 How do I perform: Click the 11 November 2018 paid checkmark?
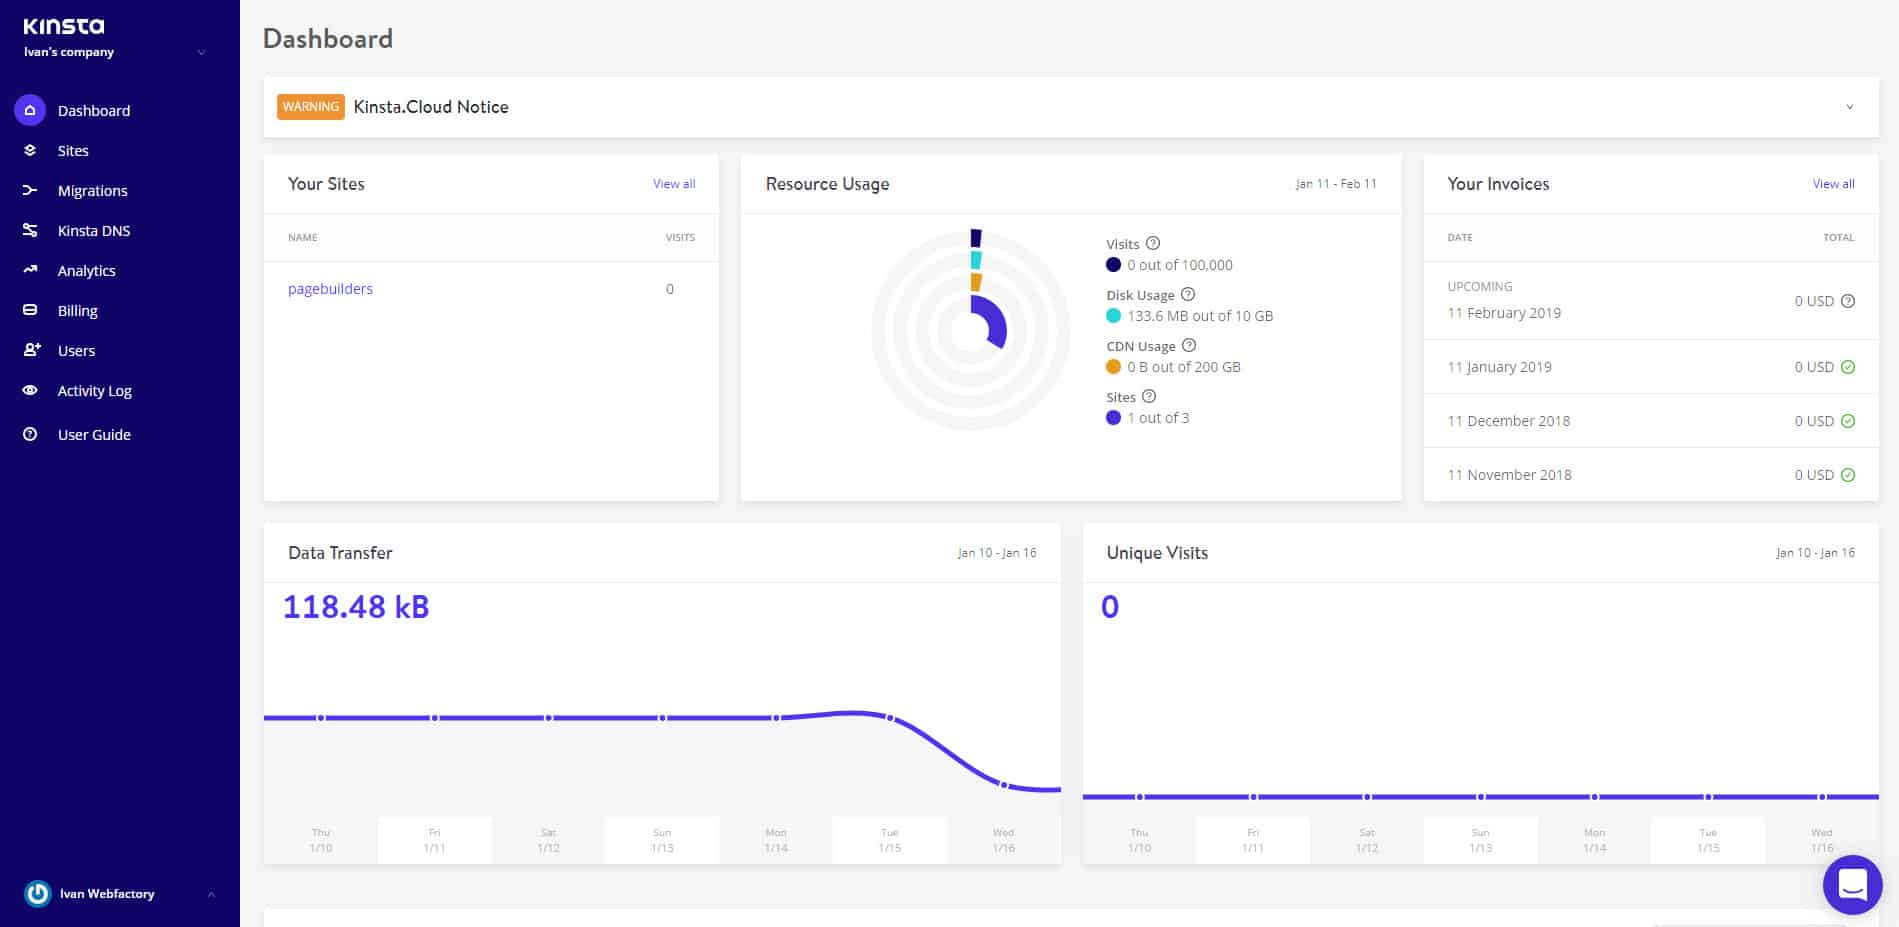click(1848, 475)
